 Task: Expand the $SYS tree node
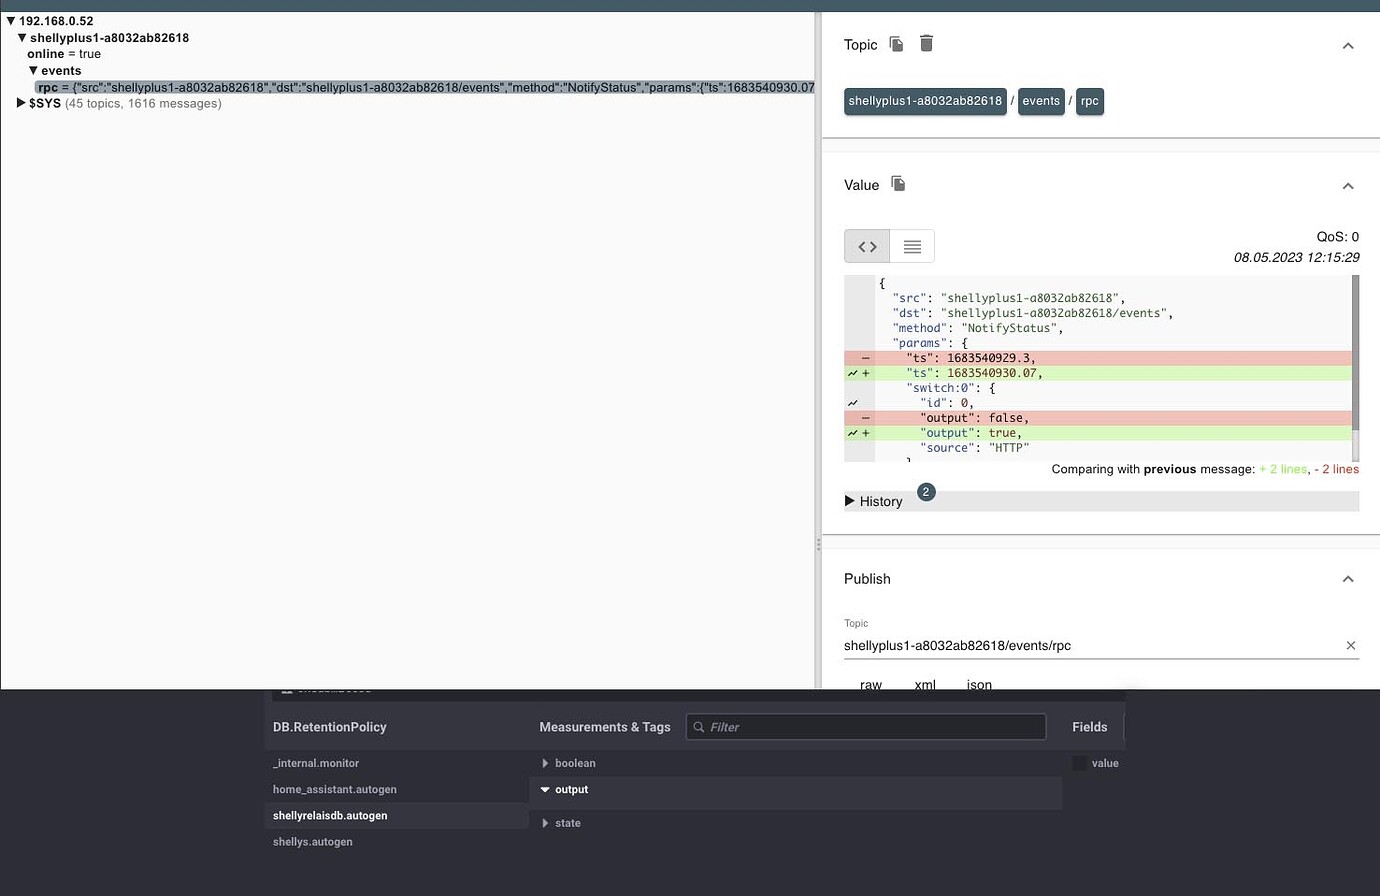click(21, 103)
